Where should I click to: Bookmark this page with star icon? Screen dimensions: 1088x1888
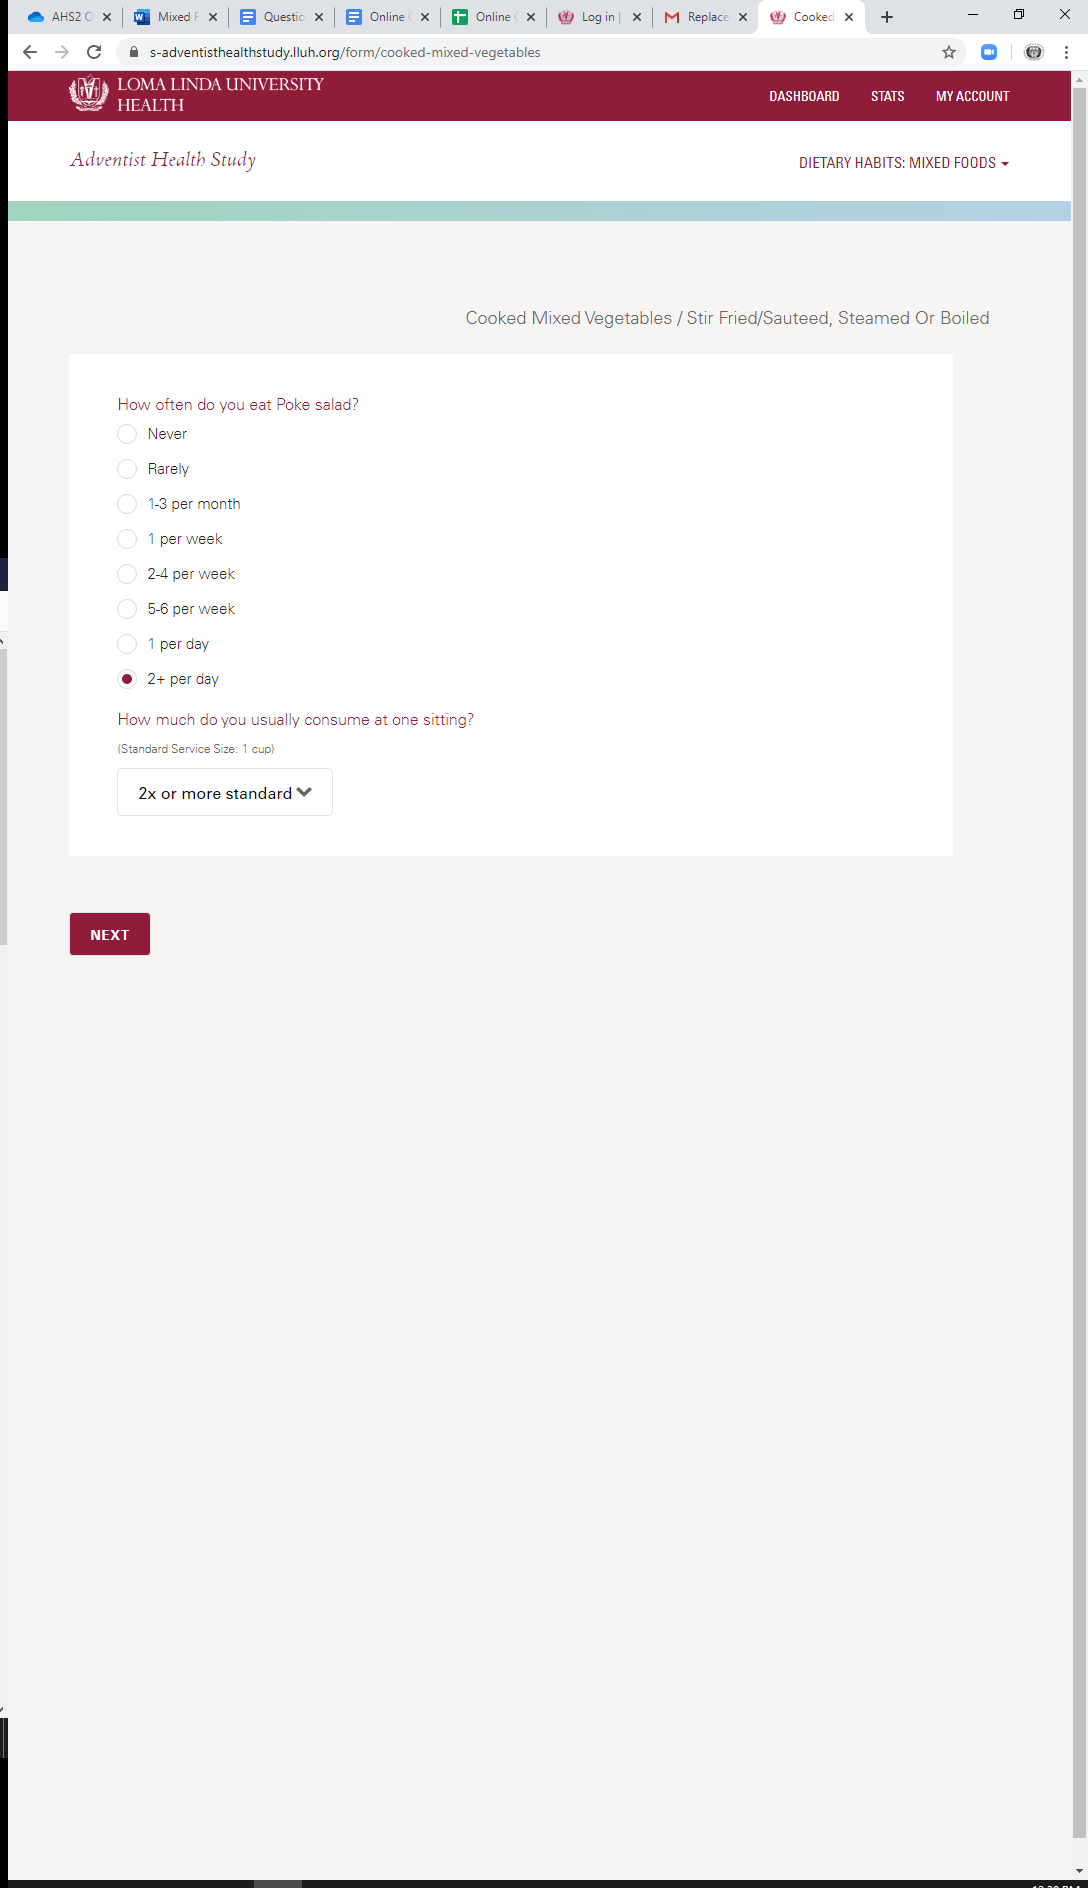tap(949, 52)
